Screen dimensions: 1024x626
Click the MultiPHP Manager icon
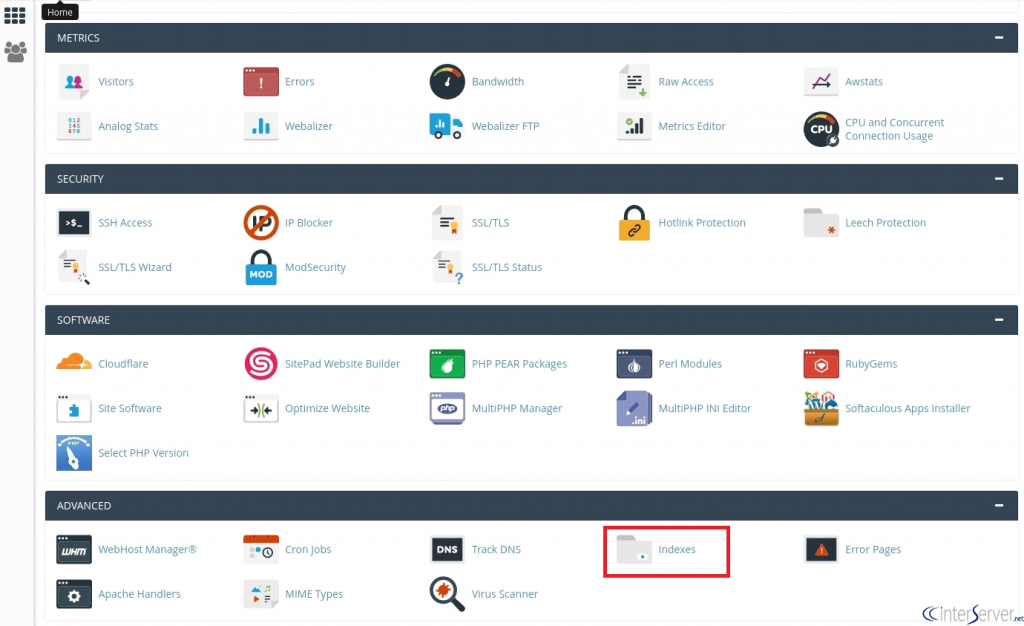point(447,408)
